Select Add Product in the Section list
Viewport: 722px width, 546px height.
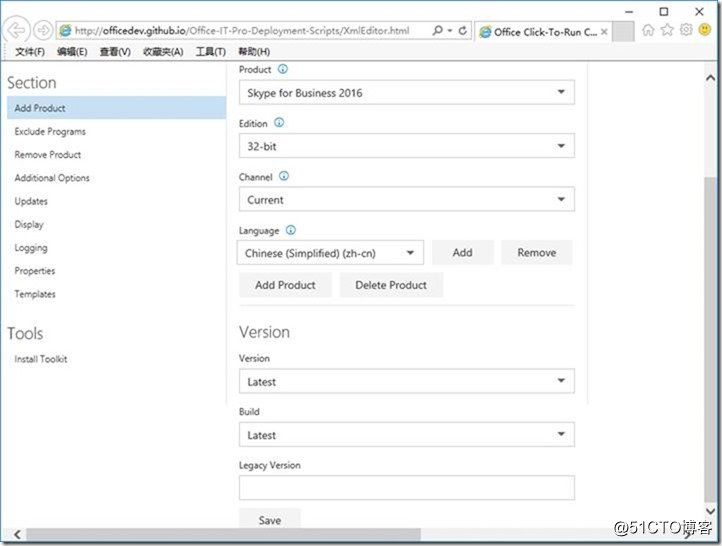coord(116,108)
